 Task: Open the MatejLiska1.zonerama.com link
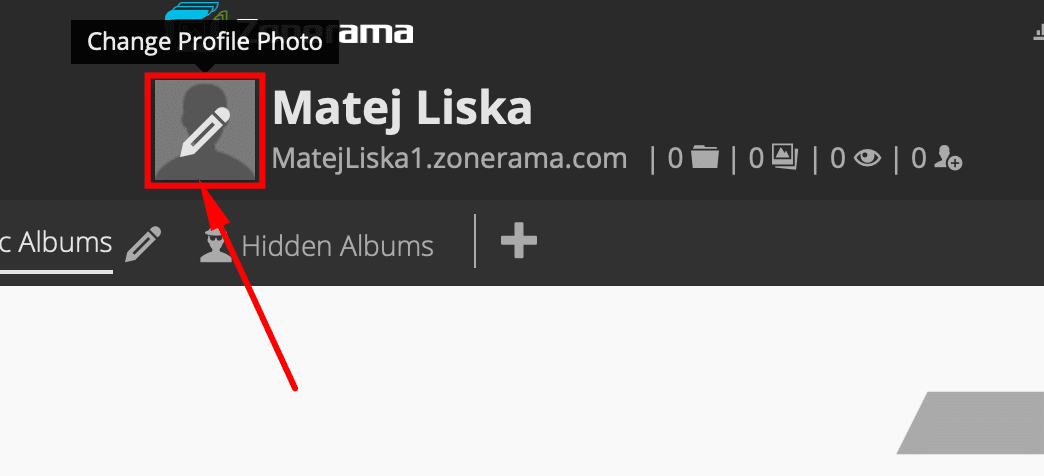point(449,158)
